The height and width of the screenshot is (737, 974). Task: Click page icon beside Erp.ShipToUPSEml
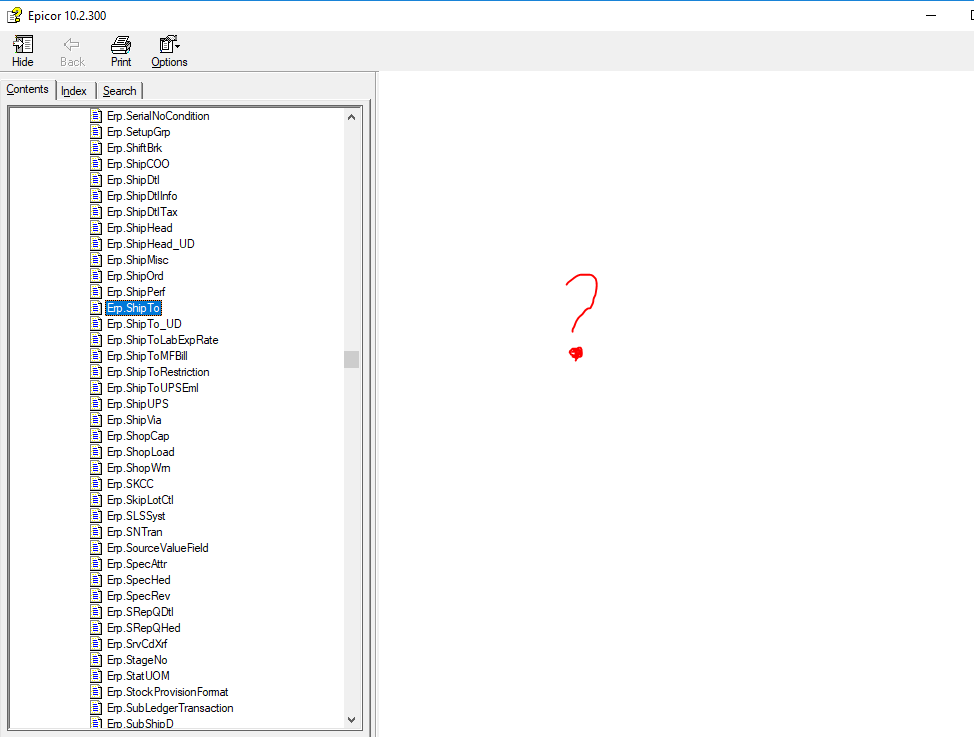[x=96, y=388]
